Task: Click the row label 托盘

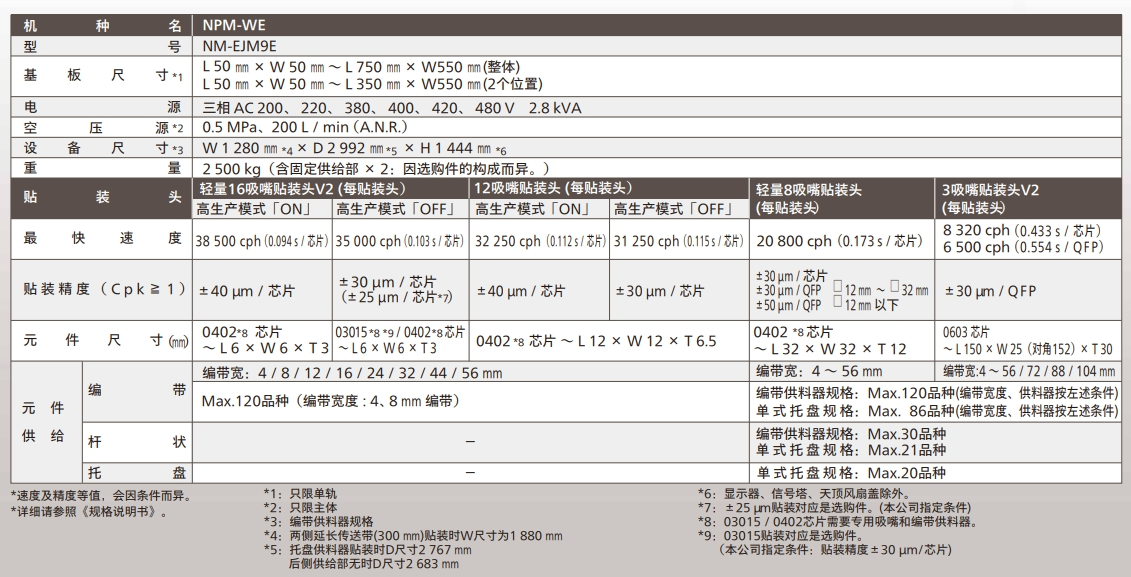Action: 137,473
